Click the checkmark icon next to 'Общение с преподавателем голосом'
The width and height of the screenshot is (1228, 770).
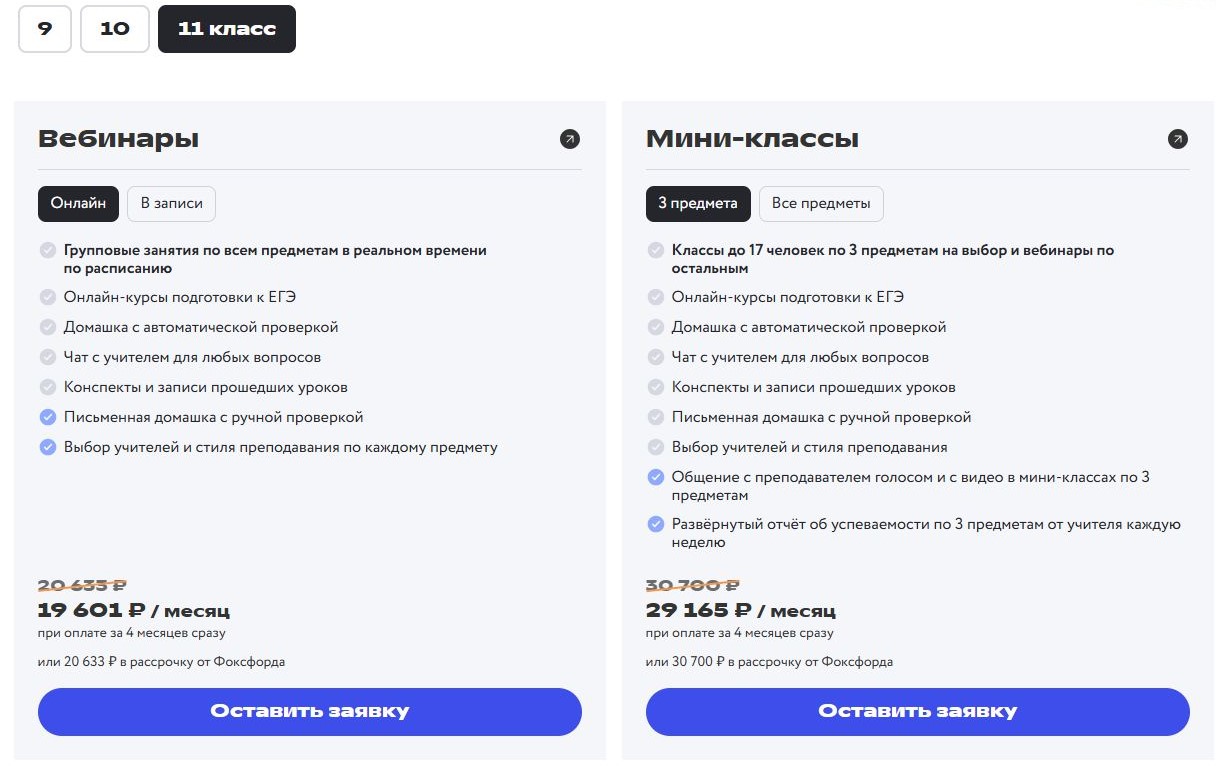[x=655, y=478]
